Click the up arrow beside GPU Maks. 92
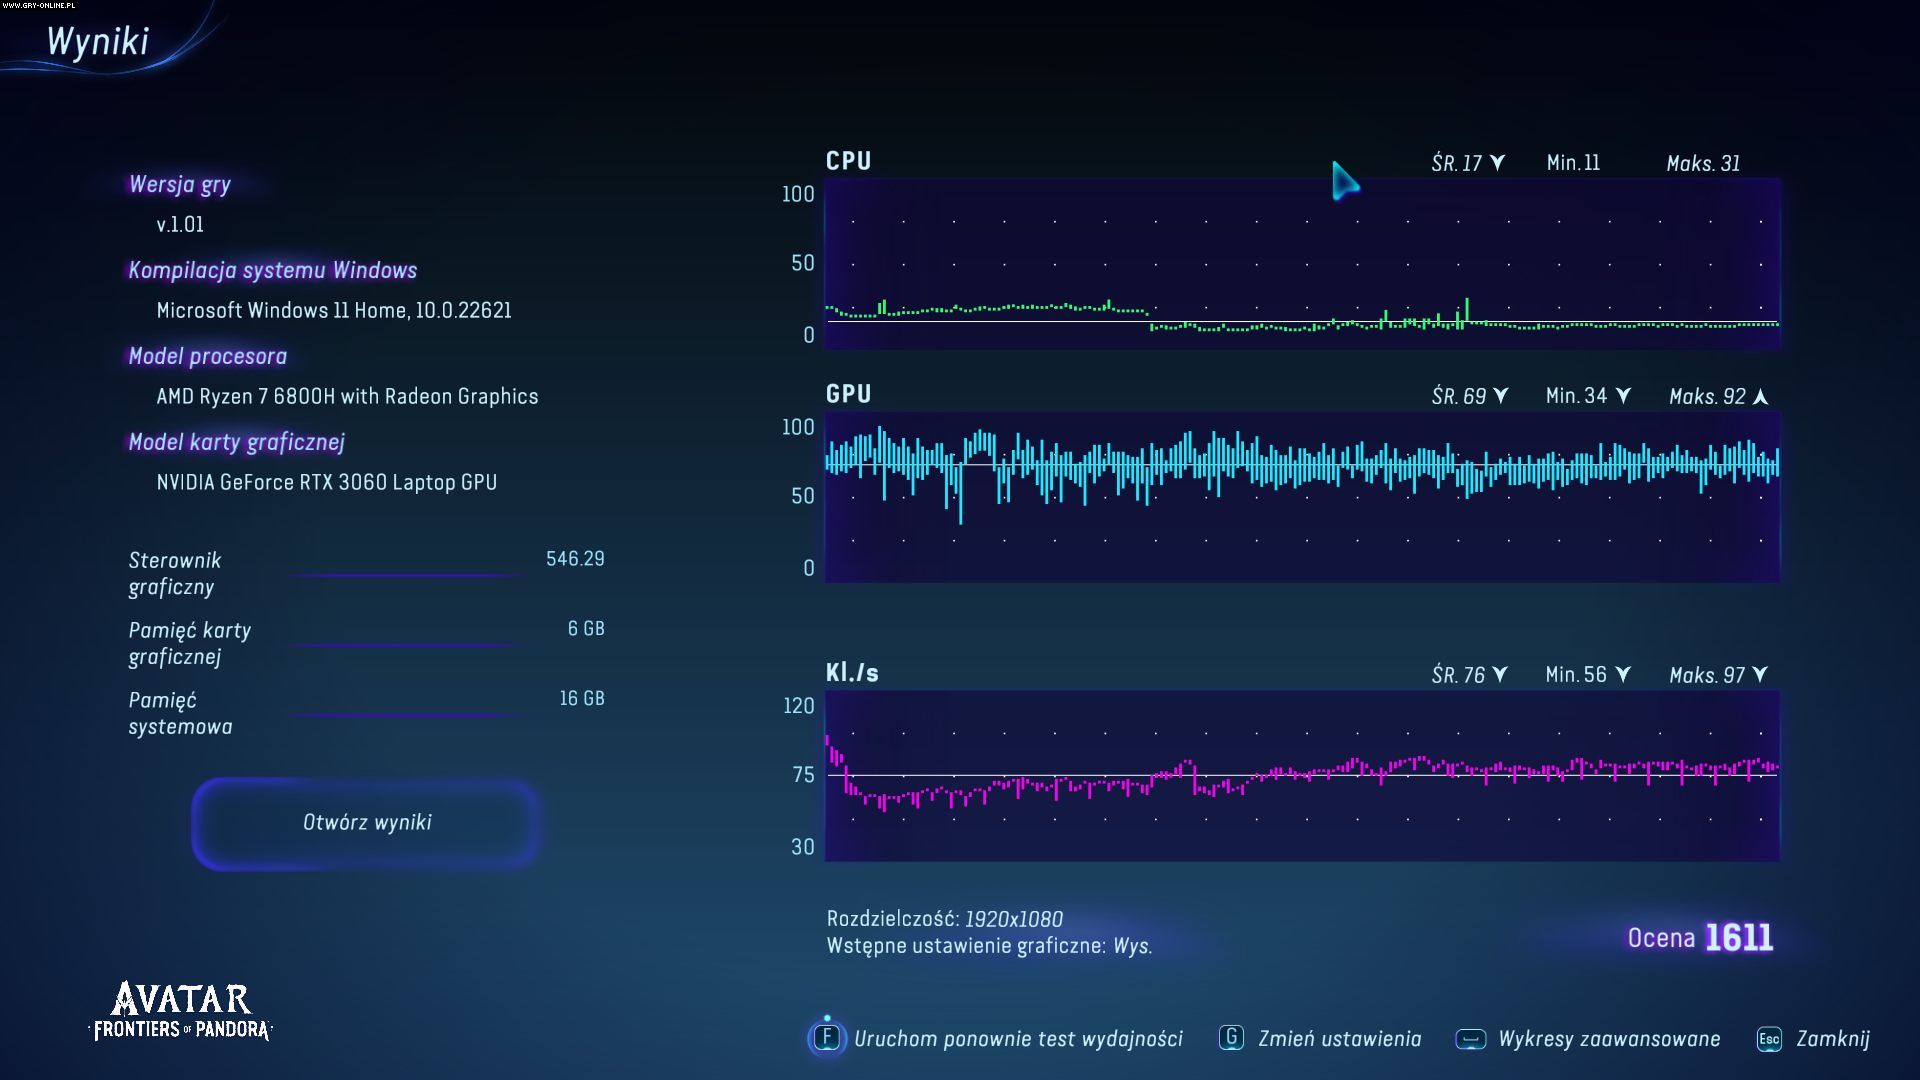 1761,397
